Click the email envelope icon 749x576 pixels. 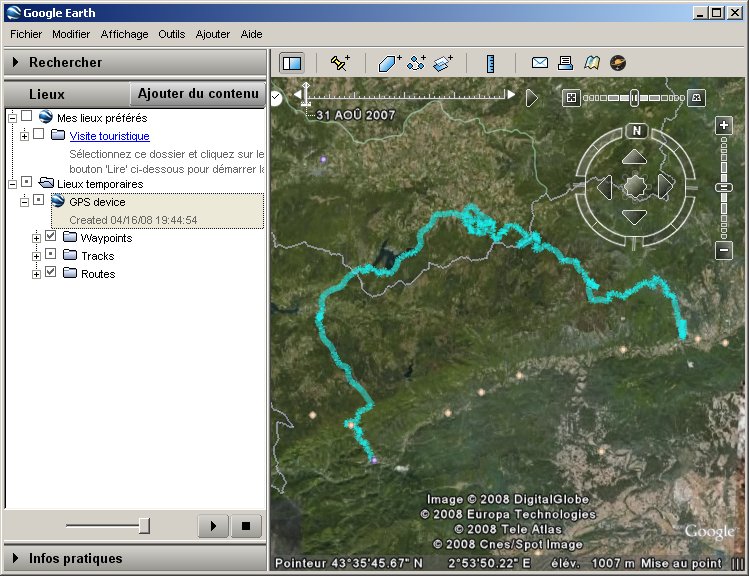tap(540, 63)
